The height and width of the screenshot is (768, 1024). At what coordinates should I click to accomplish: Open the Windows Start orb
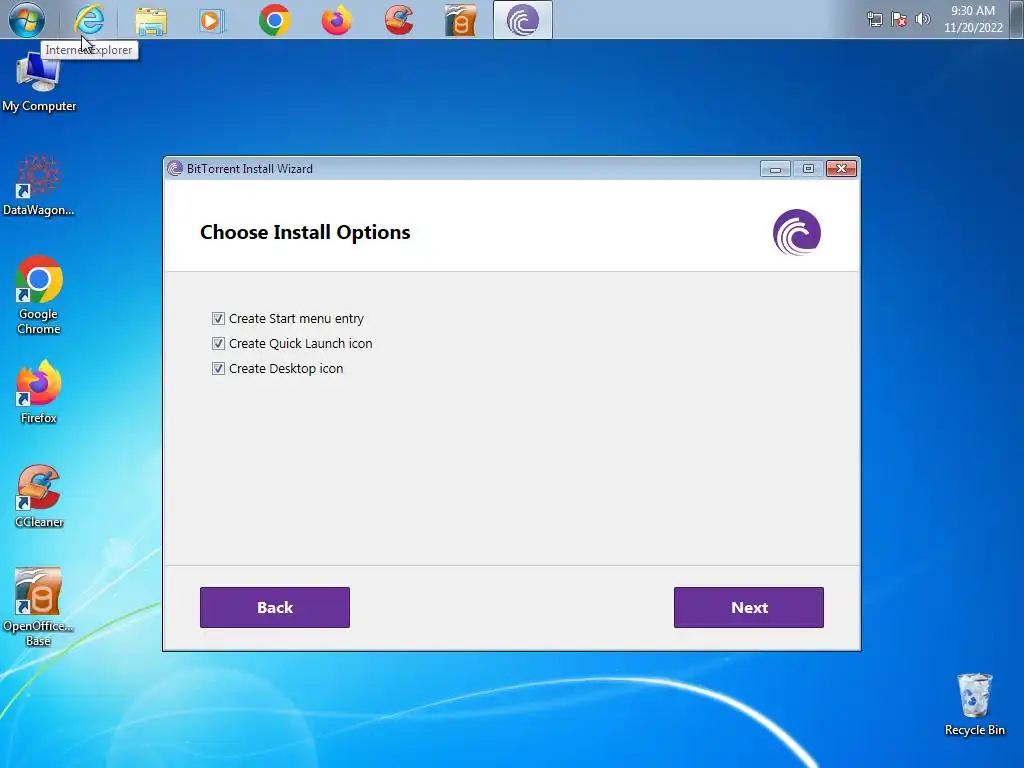click(27, 20)
